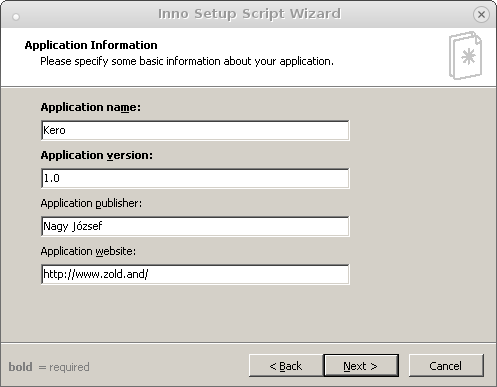
Task: Close the wizard with title bar X
Action: pos(481,14)
